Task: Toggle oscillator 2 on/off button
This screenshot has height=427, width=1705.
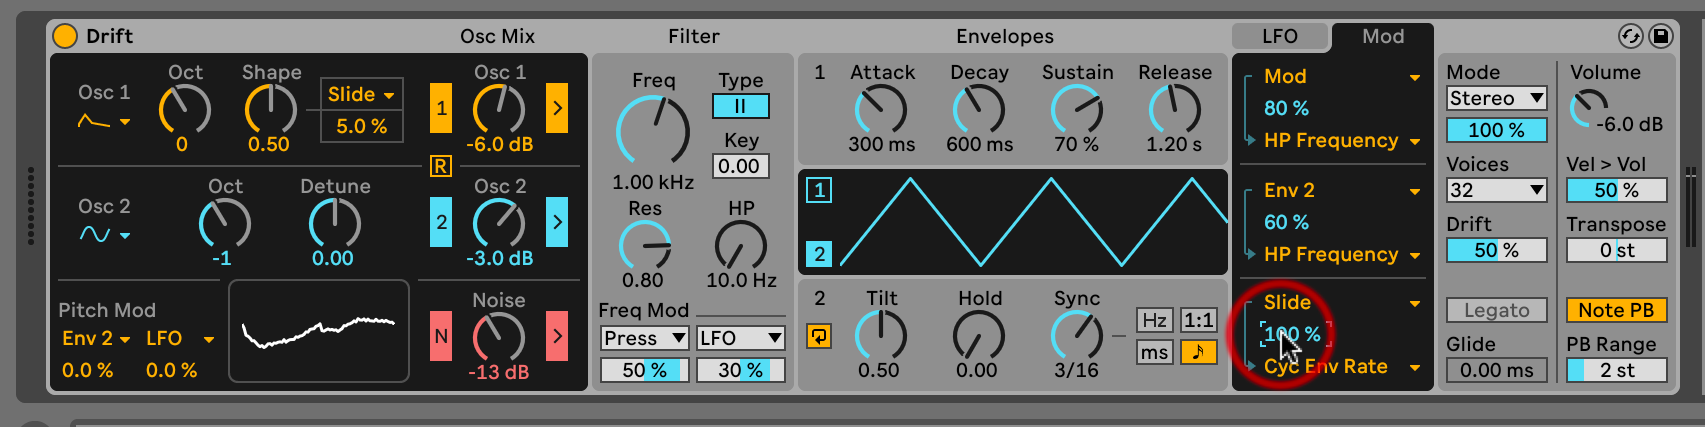Action: [x=441, y=222]
